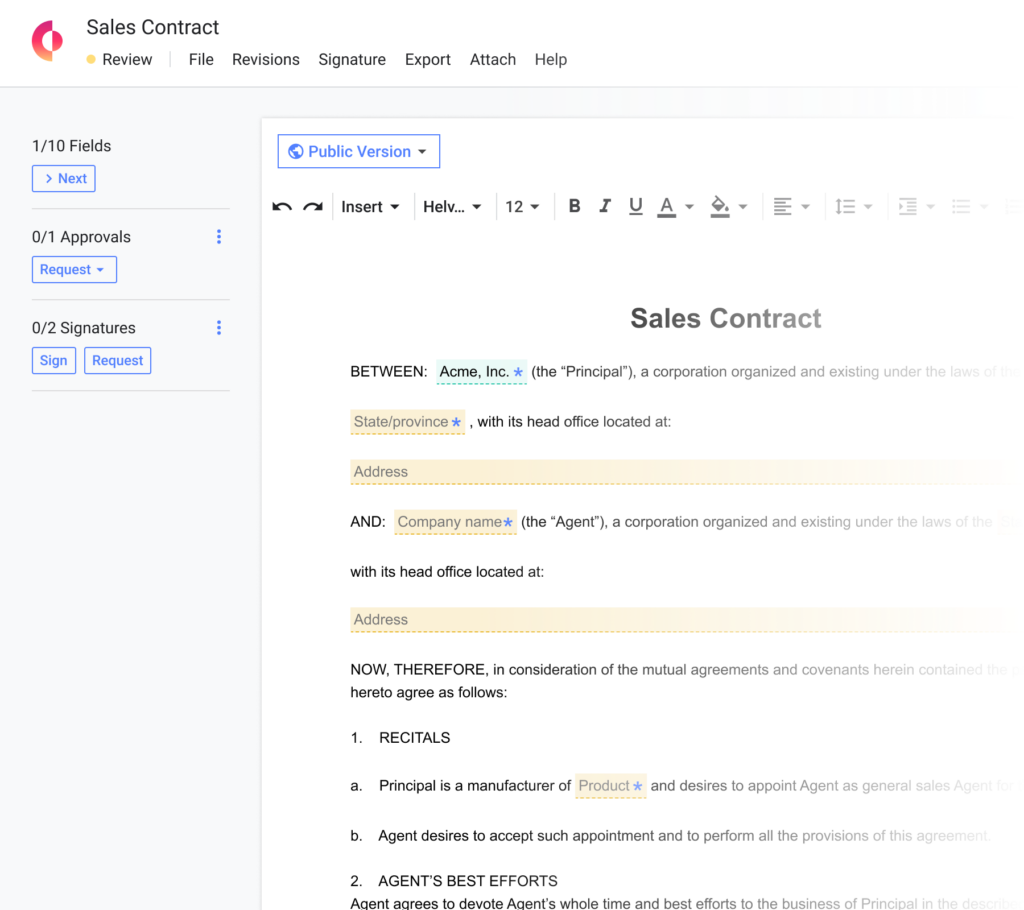Open the Signatures three-dot menu

click(219, 328)
